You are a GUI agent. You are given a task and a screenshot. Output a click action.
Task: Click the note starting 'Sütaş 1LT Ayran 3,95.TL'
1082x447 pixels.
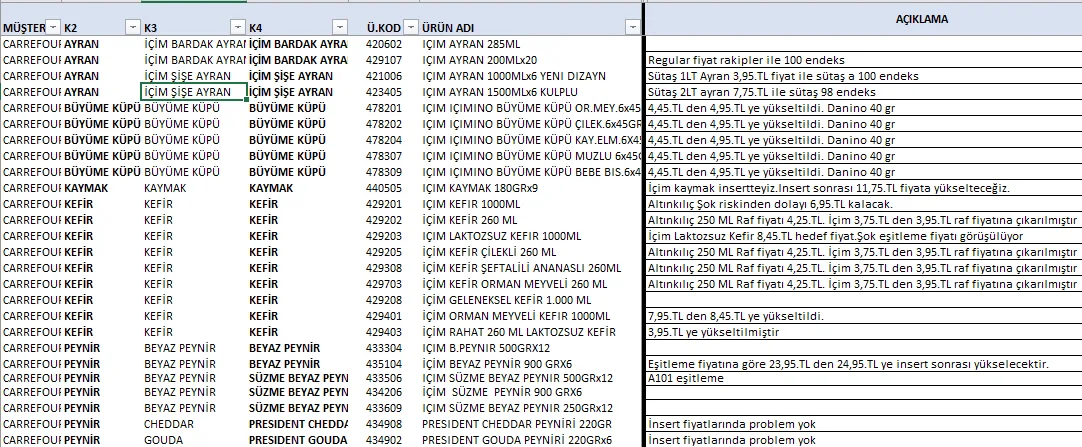[x=784, y=76]
